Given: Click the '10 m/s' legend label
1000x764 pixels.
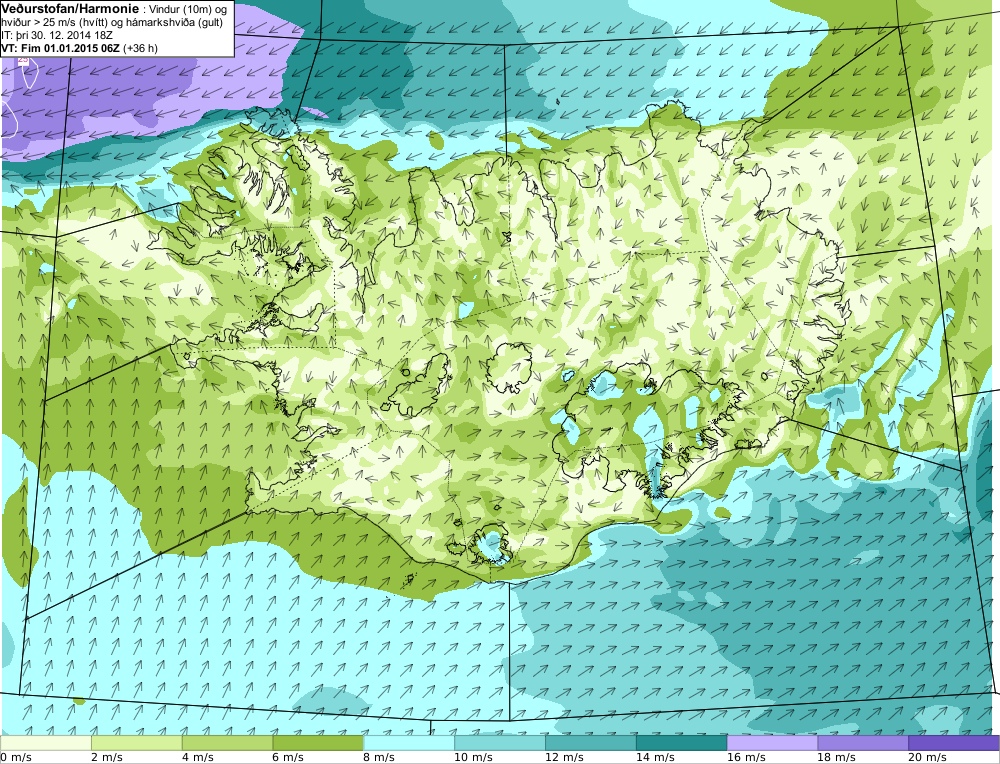Looking at the screenshot, I should click(473, 757).
